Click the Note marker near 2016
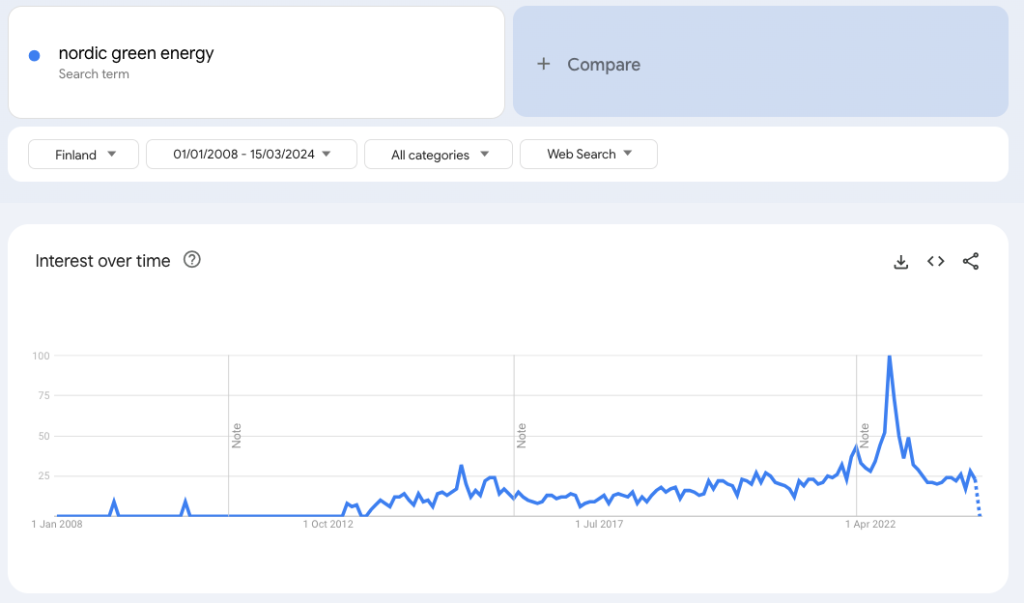This screenshot has height=603, width=1024. pyautogui.click(x=521, y=435)
